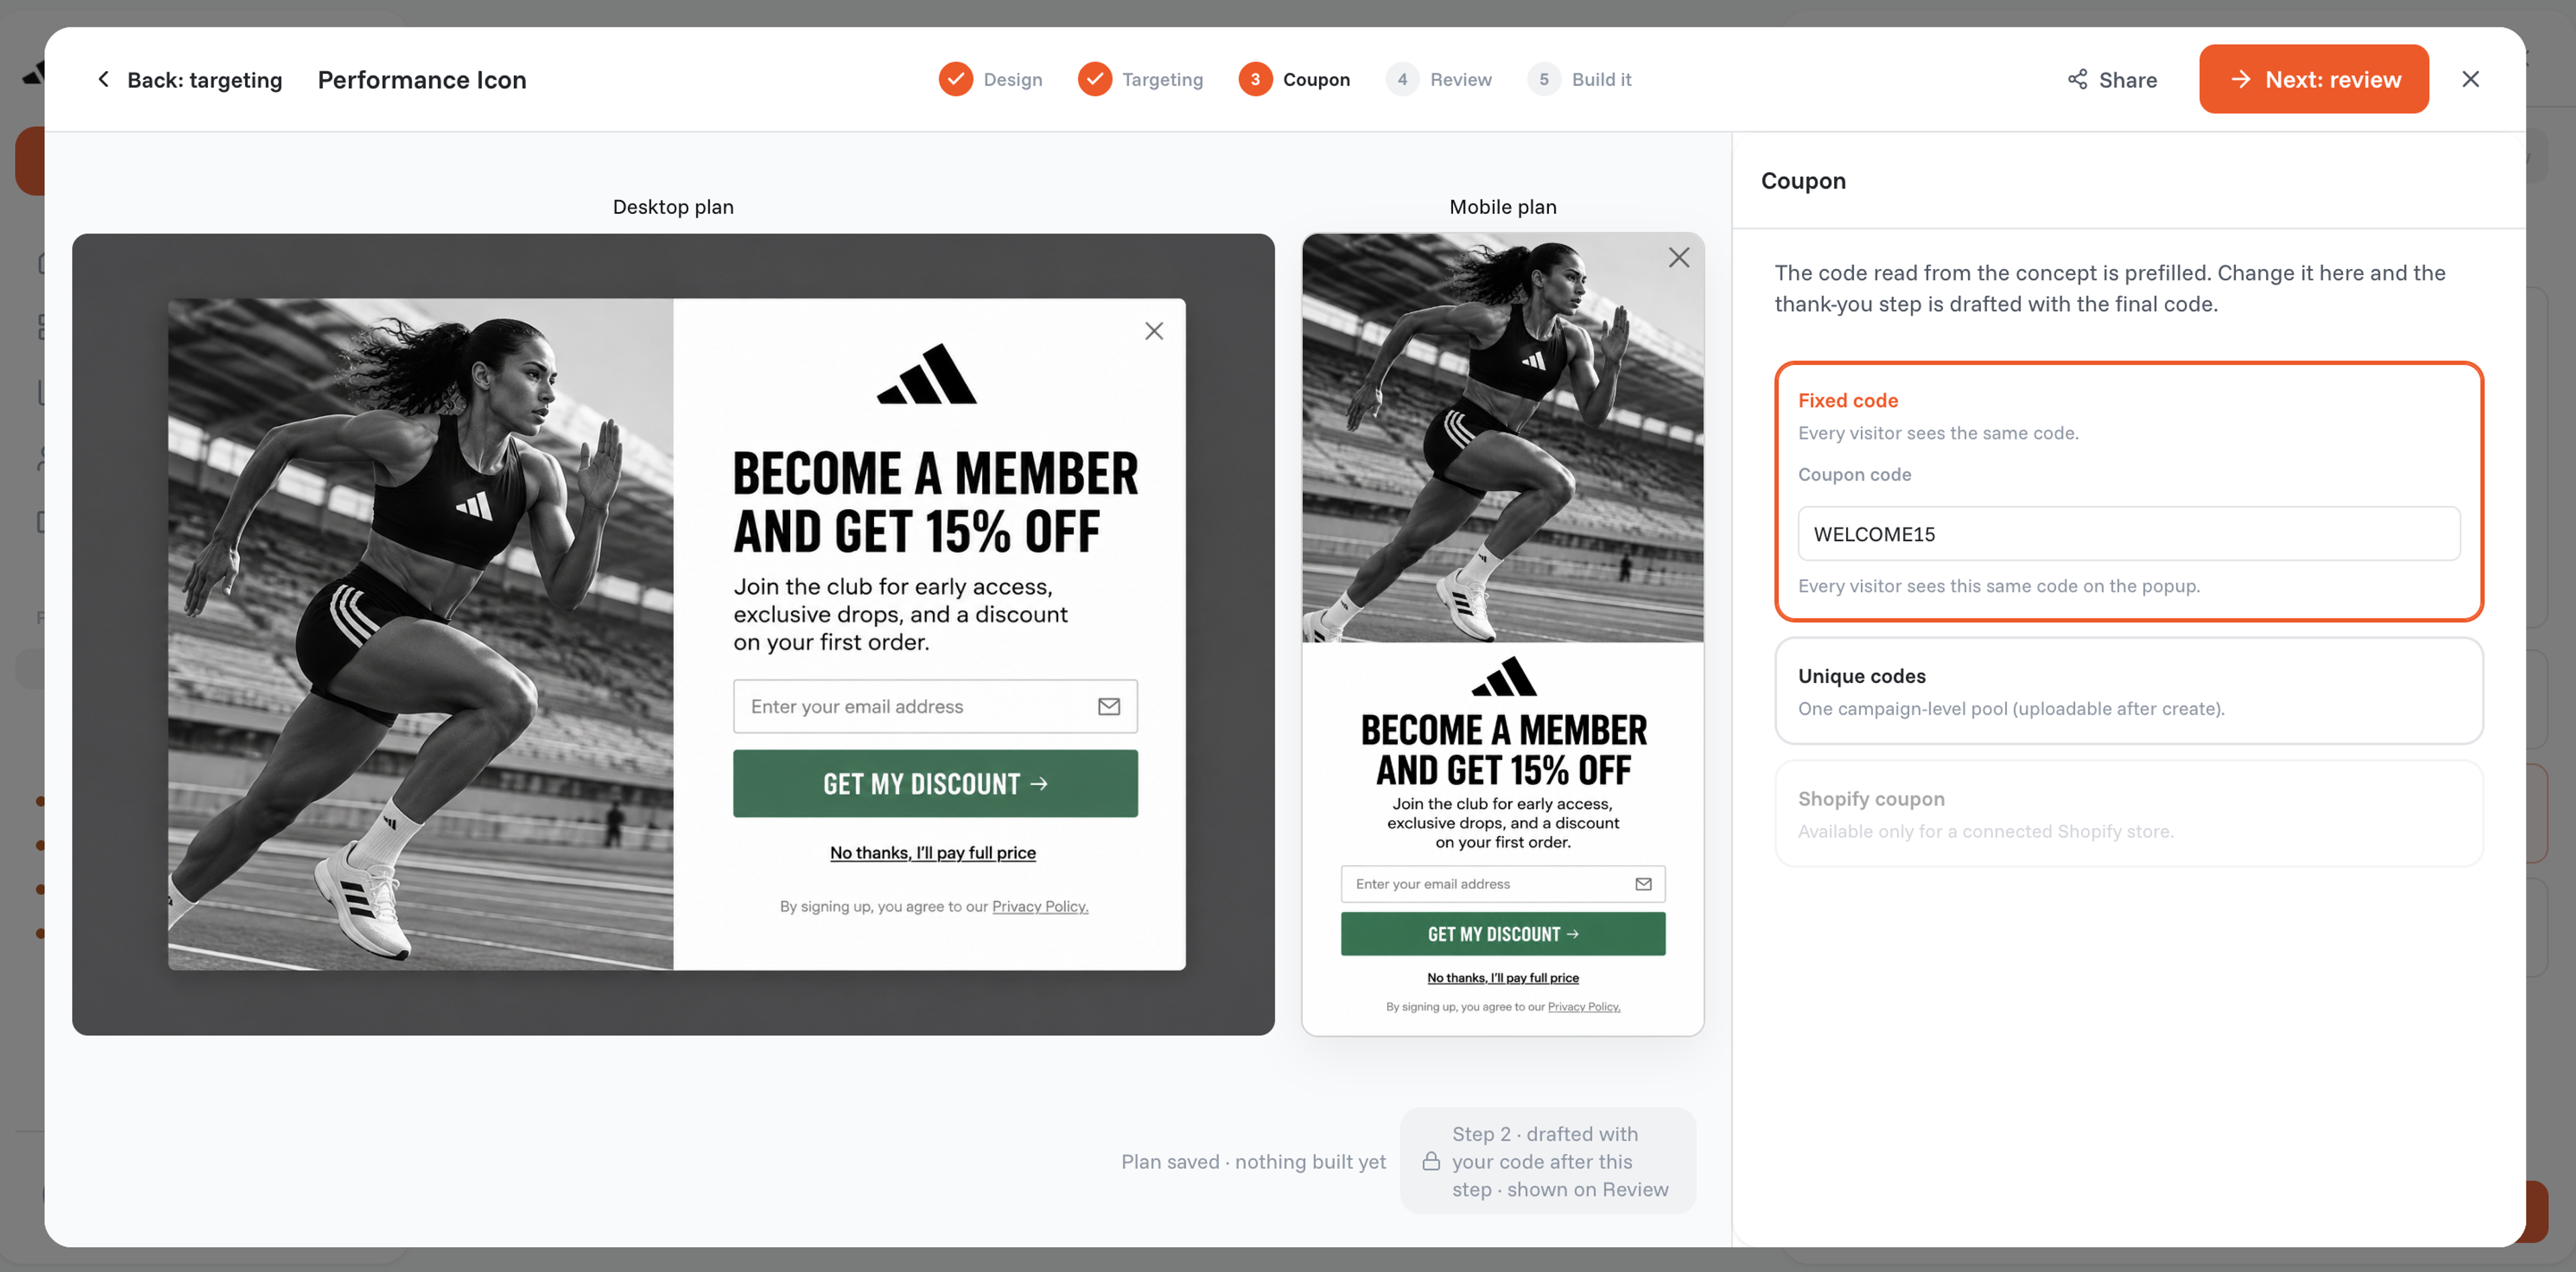The width and height of the screenshot is (2576, 1272).
Task: Click desktop Enter your email address field
Action: pyautogui.click(x=935, y=706)
